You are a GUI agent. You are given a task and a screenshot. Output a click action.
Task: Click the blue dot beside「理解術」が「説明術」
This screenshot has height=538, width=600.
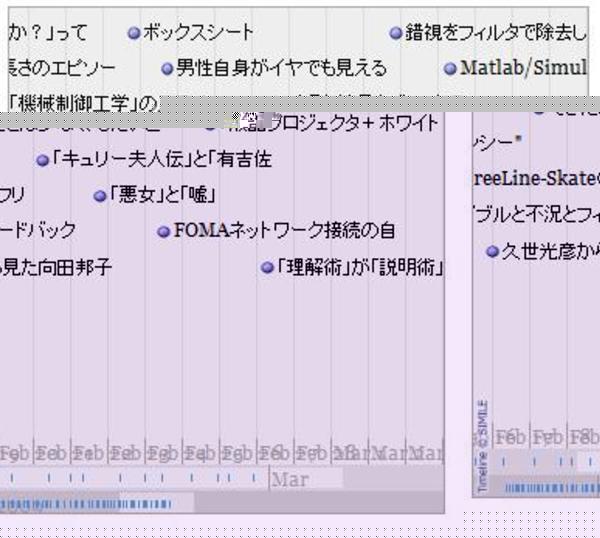[267, 268]
